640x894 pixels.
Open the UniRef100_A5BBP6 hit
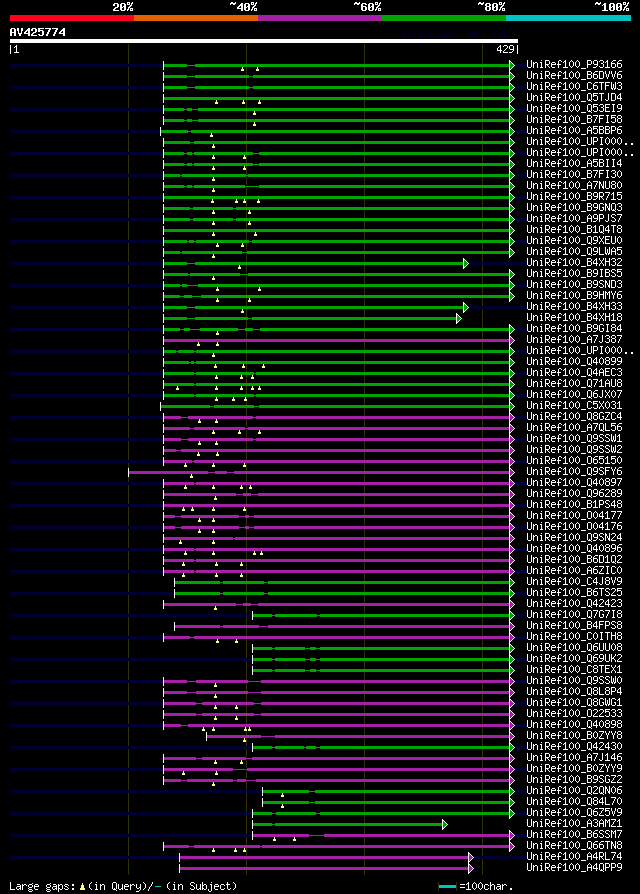point(574,131)
